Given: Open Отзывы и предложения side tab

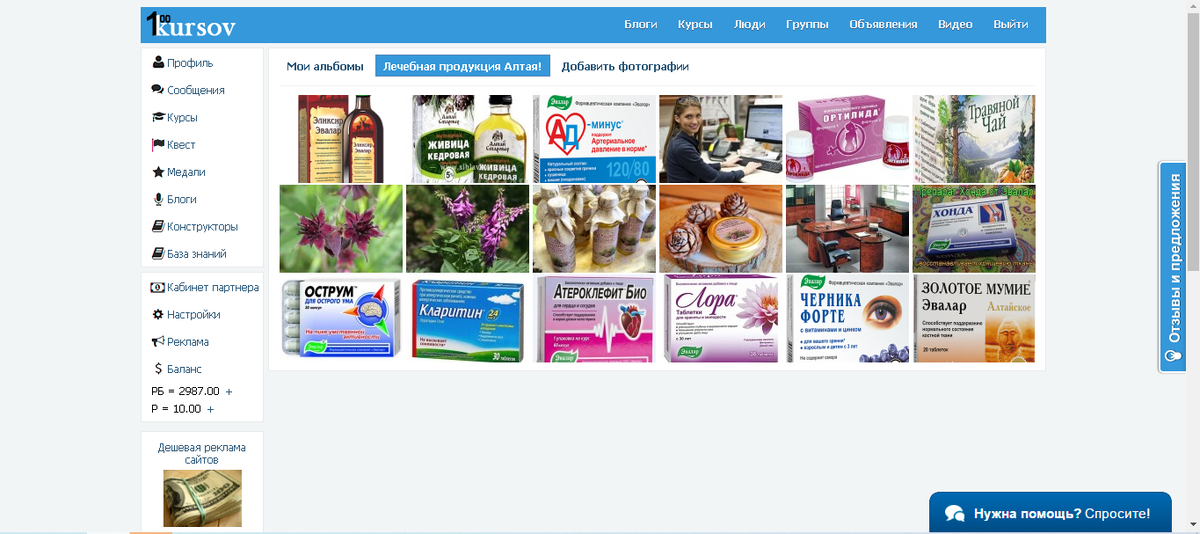Looking at the screenshot, I should (x=1173, y=267).
